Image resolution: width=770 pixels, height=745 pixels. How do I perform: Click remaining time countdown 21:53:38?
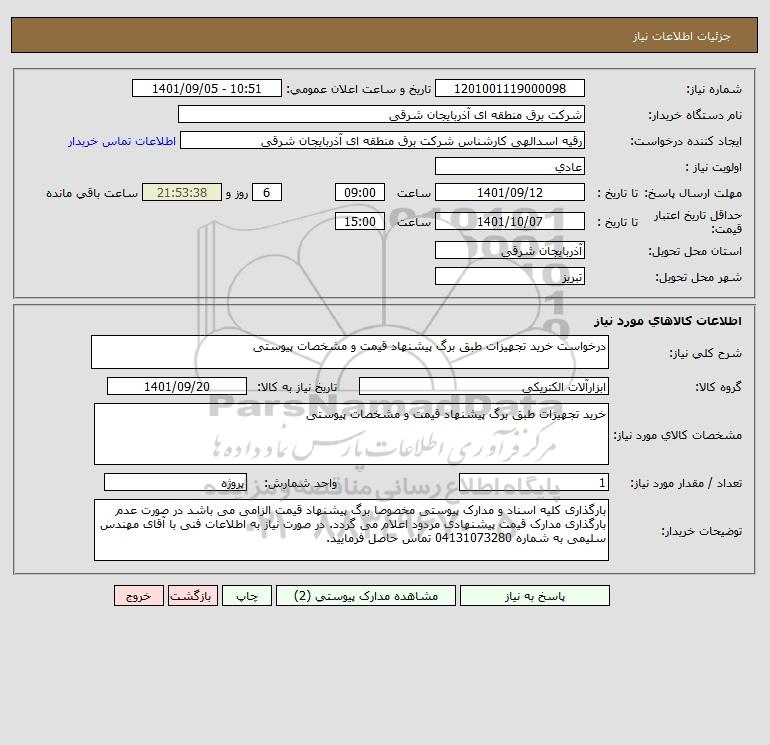(182, 193)
